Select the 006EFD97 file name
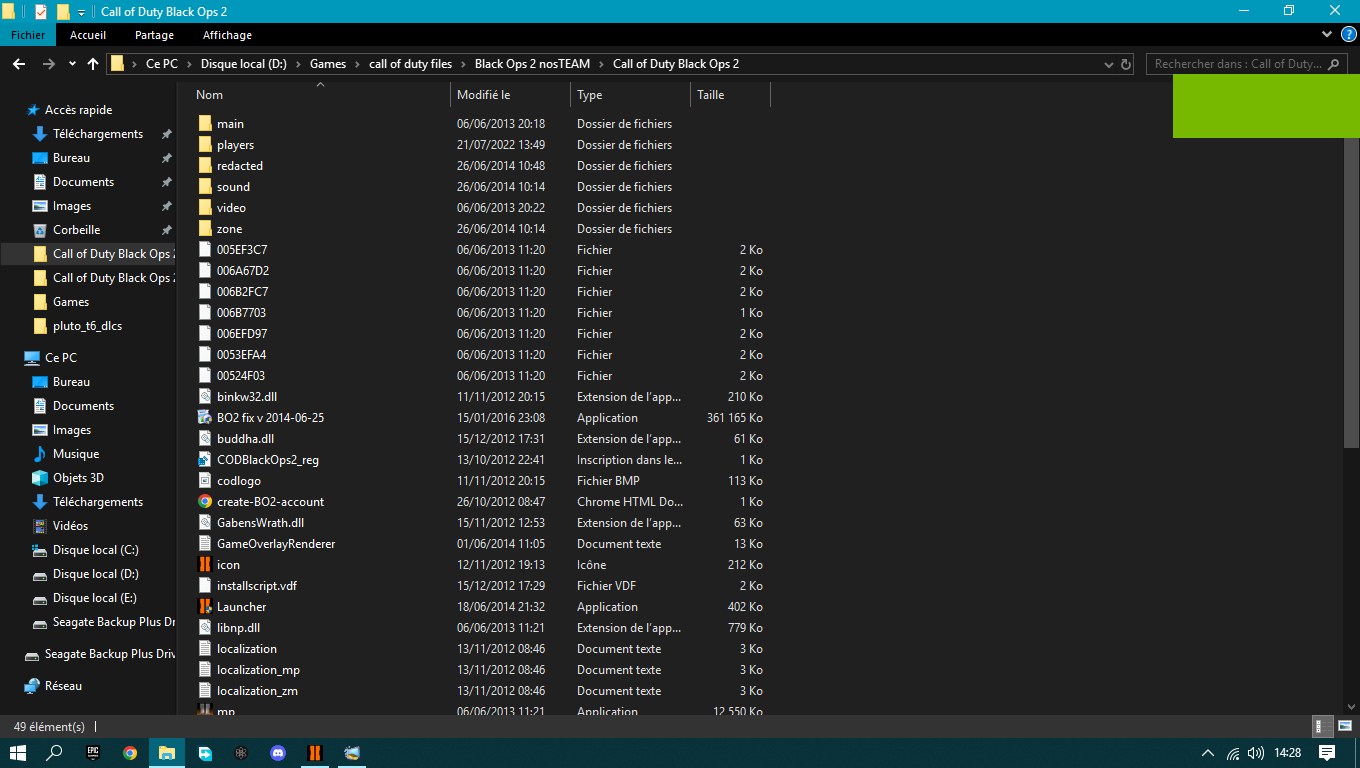 click(242, 334)
